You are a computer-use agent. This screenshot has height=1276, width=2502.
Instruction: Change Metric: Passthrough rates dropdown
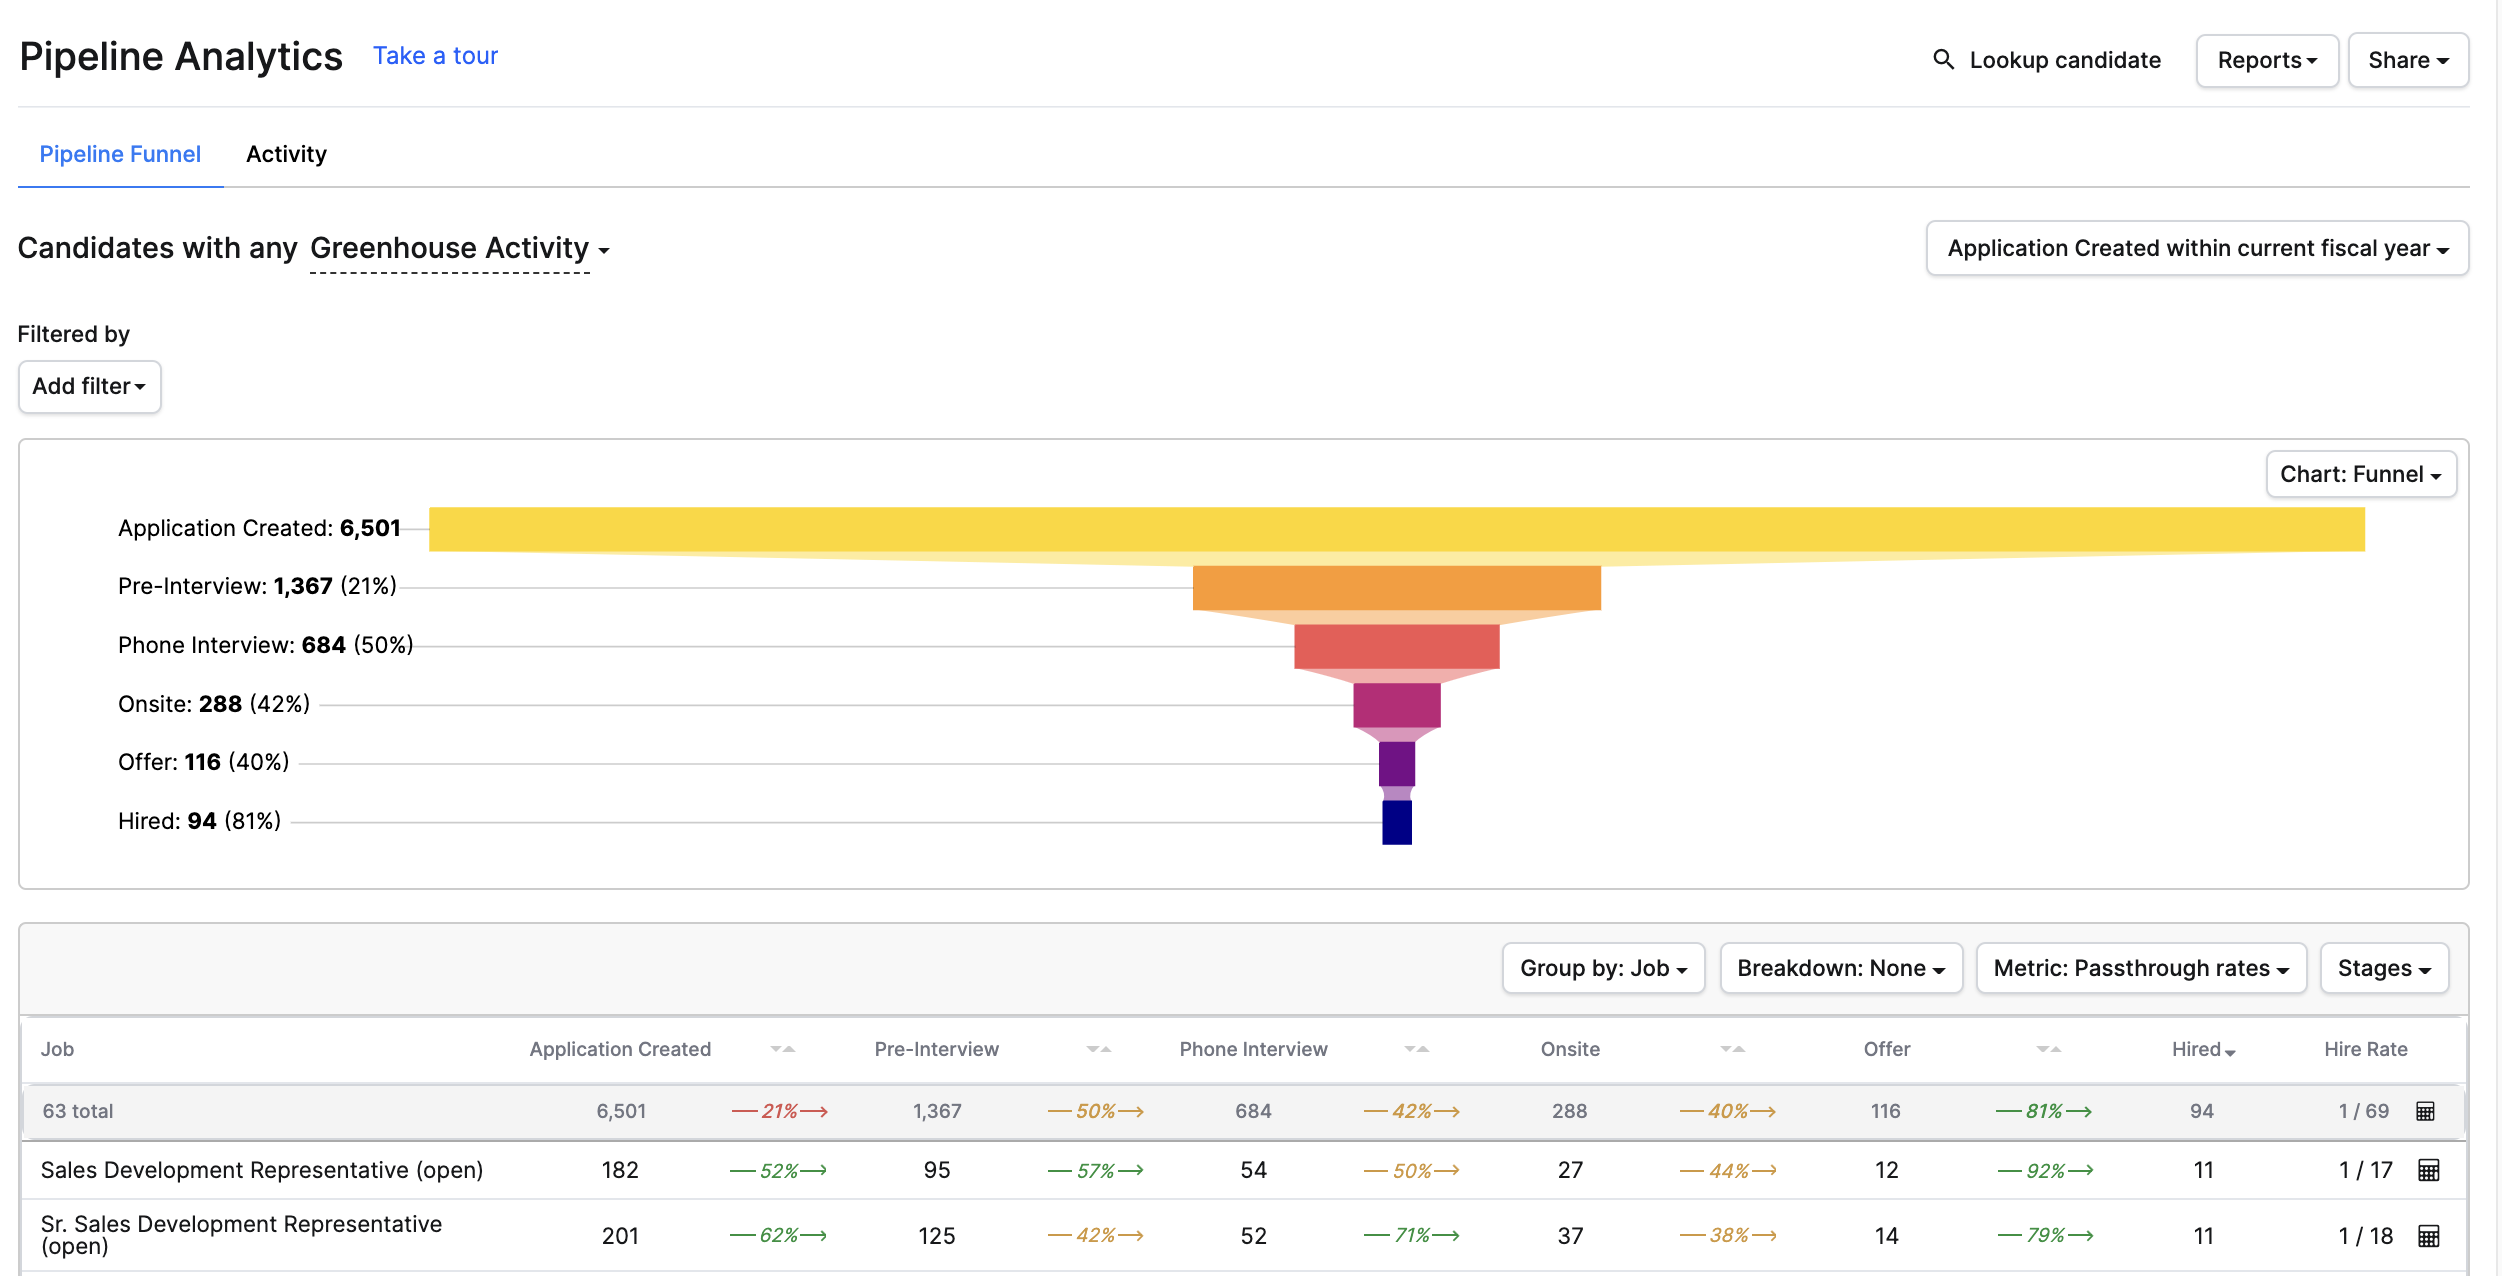tap(2141, 968)
